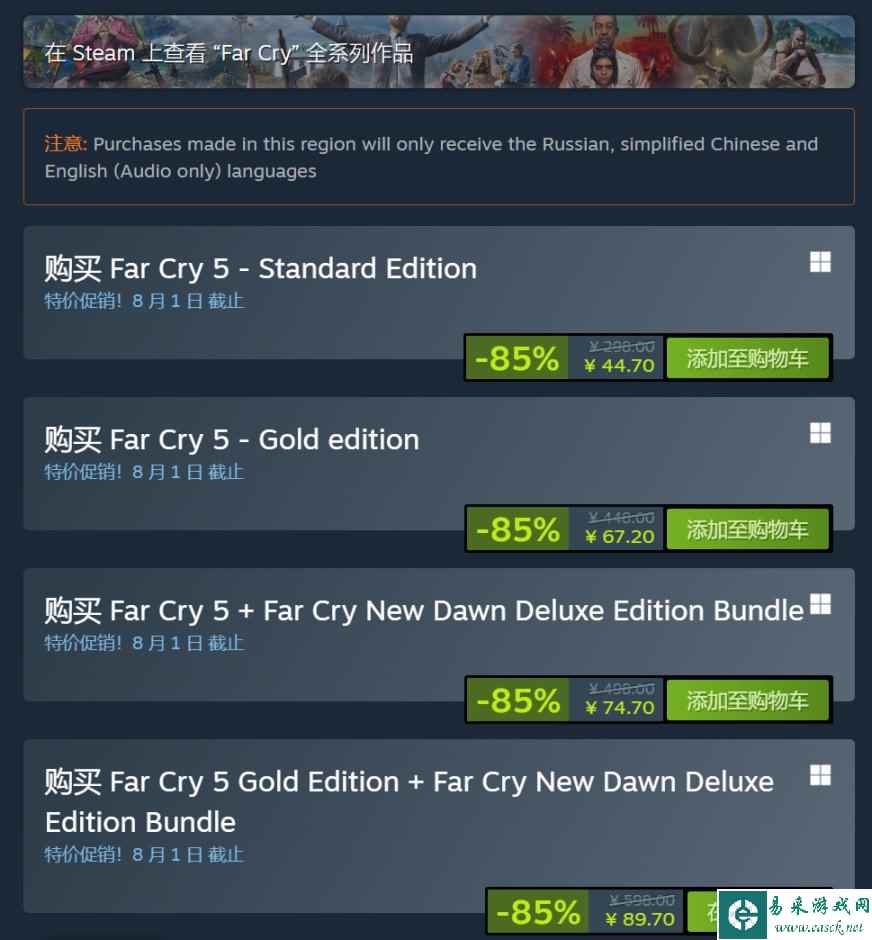This screenshot has width=872, height=940.
Task: Open the Far Cry series banner on Steam
Action: 438,52
